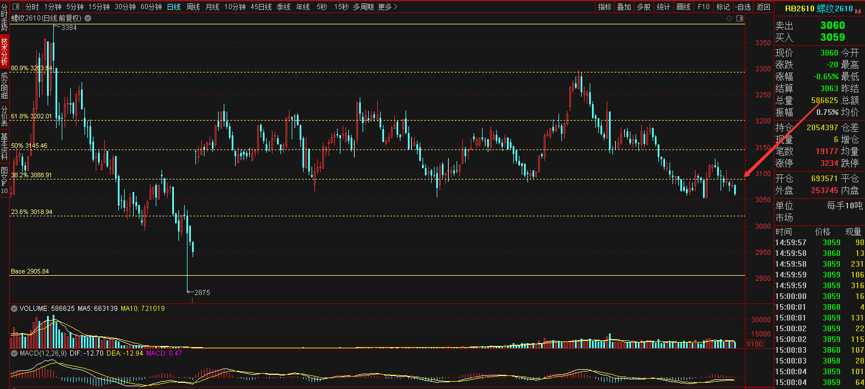Click the RB2610 contract code
This screenshot has width=865, height=389.
click(799, 9)
